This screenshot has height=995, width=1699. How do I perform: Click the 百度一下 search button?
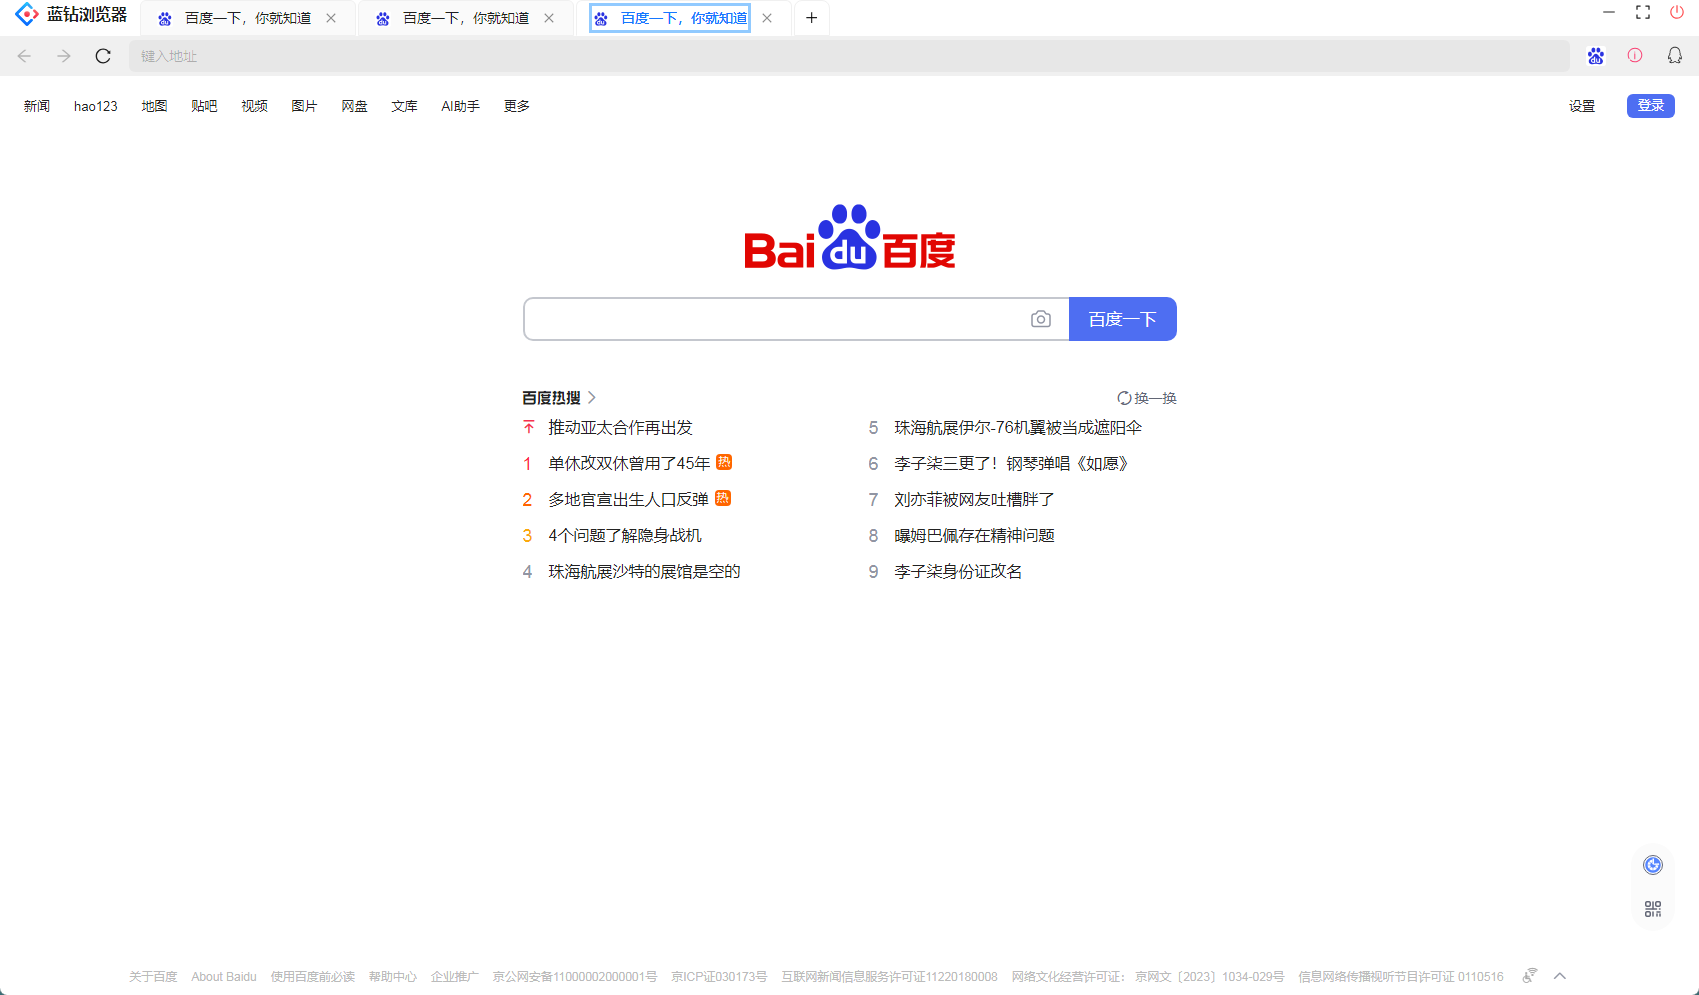[x=1123, y=319]
